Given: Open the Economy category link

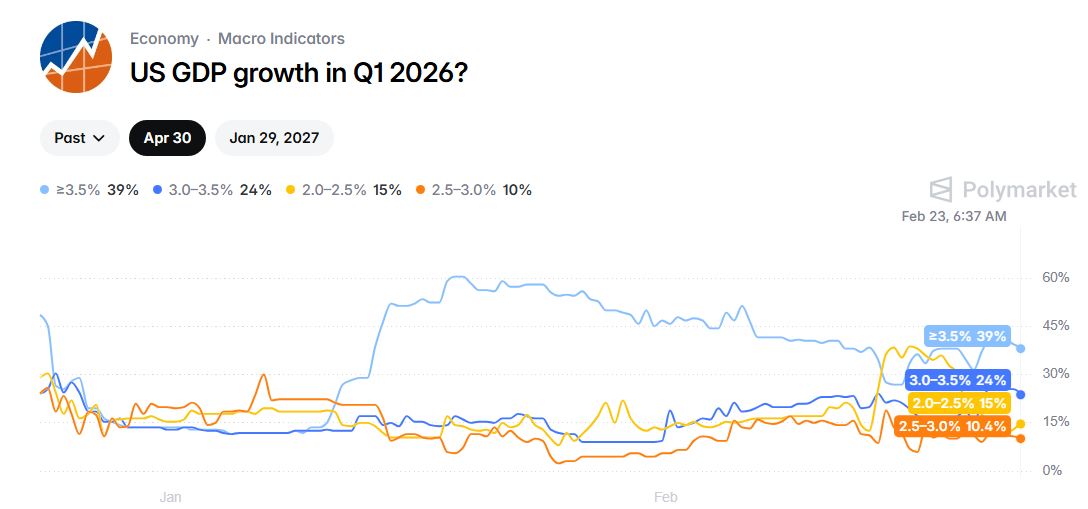Looking at the screenshot, I should (x=164, y=39).
